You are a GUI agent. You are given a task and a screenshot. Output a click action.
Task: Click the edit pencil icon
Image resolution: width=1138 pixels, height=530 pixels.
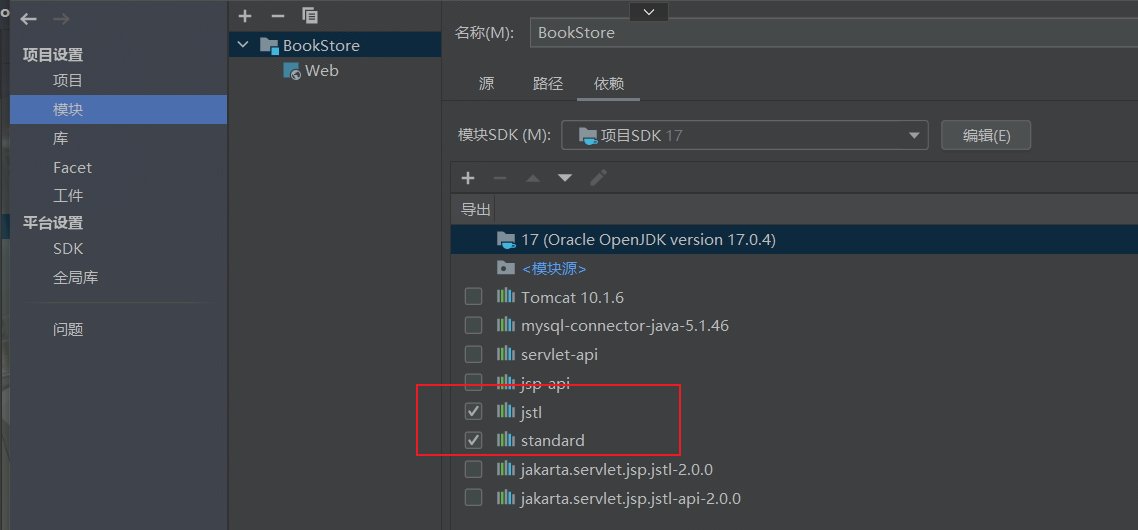pos(598,178)
